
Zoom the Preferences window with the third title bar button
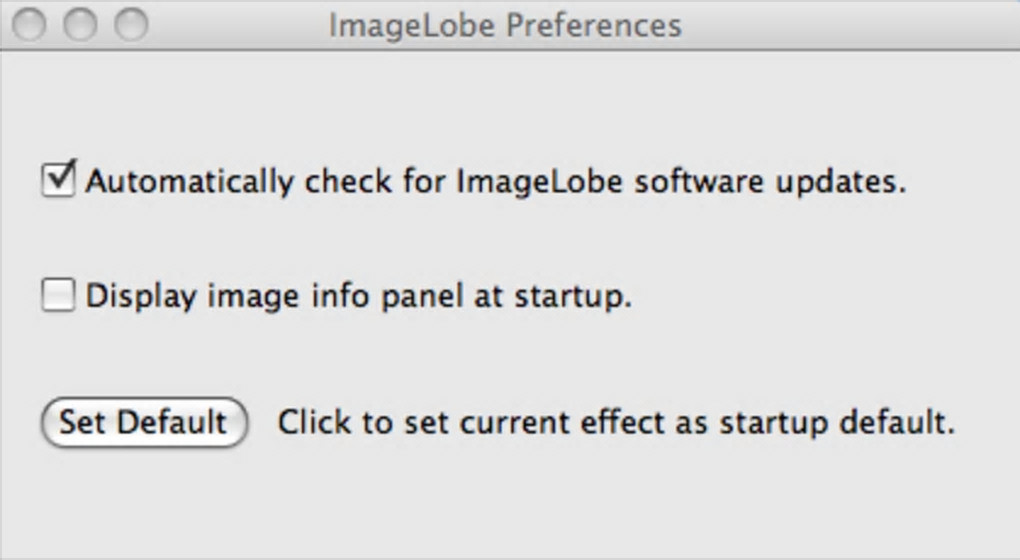(131, 25)
